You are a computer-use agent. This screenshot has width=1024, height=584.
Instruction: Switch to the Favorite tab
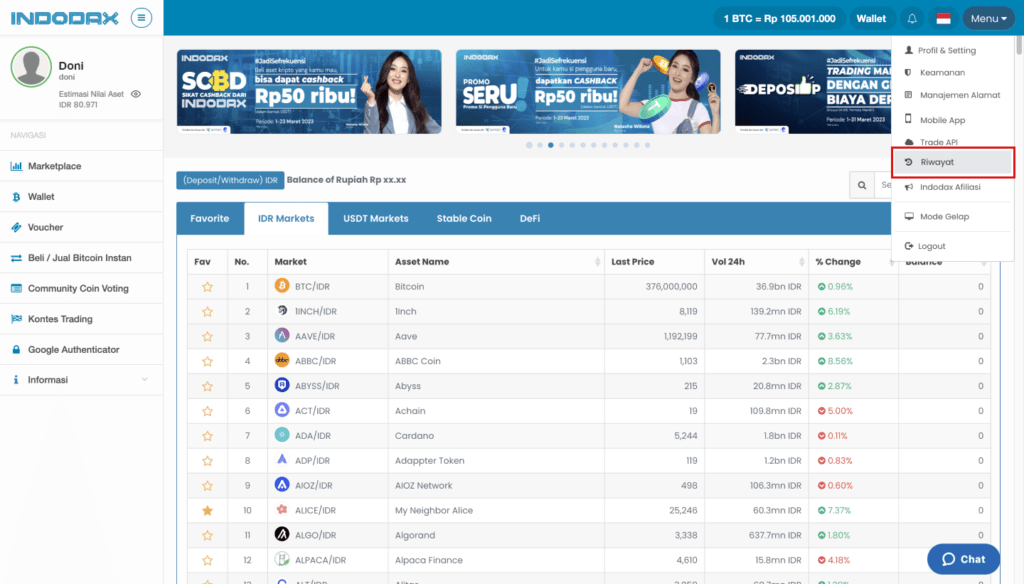pyautogui.click(x=210, y=218)
